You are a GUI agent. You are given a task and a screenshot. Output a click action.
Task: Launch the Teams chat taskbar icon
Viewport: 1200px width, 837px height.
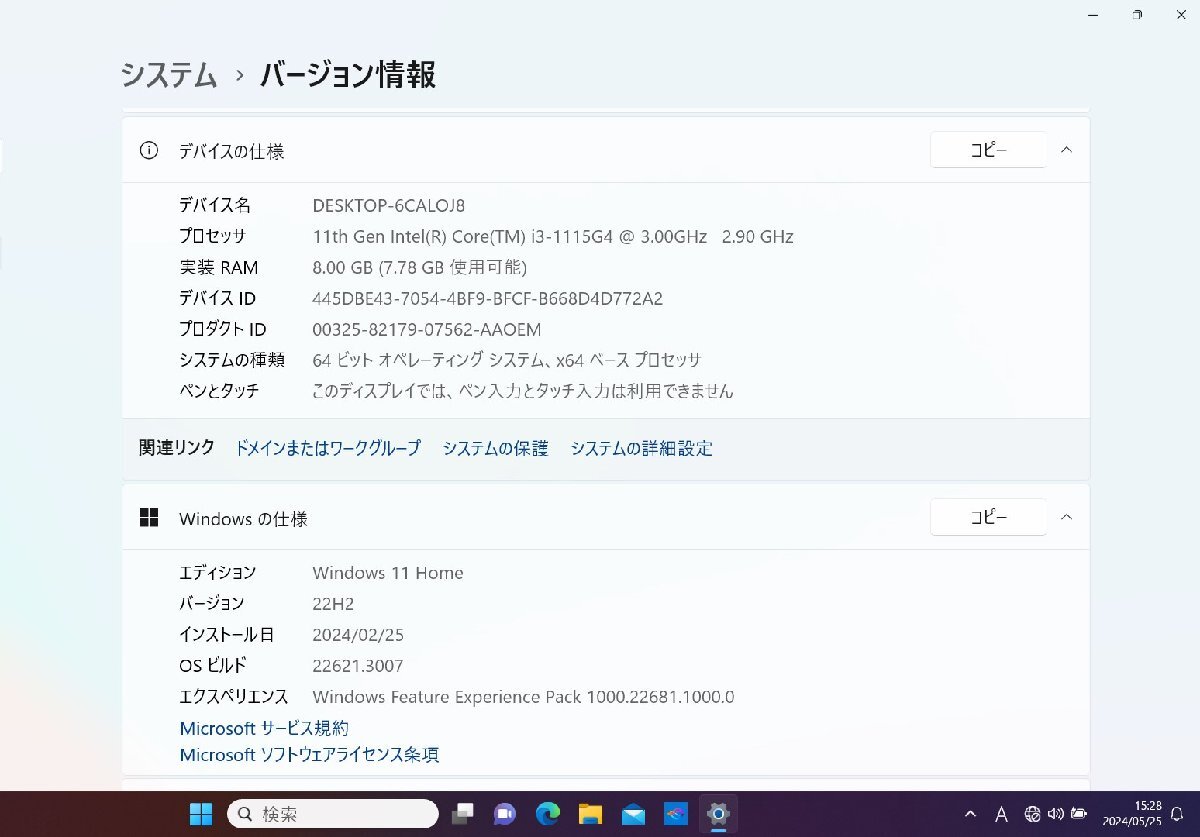coord(504,813)
